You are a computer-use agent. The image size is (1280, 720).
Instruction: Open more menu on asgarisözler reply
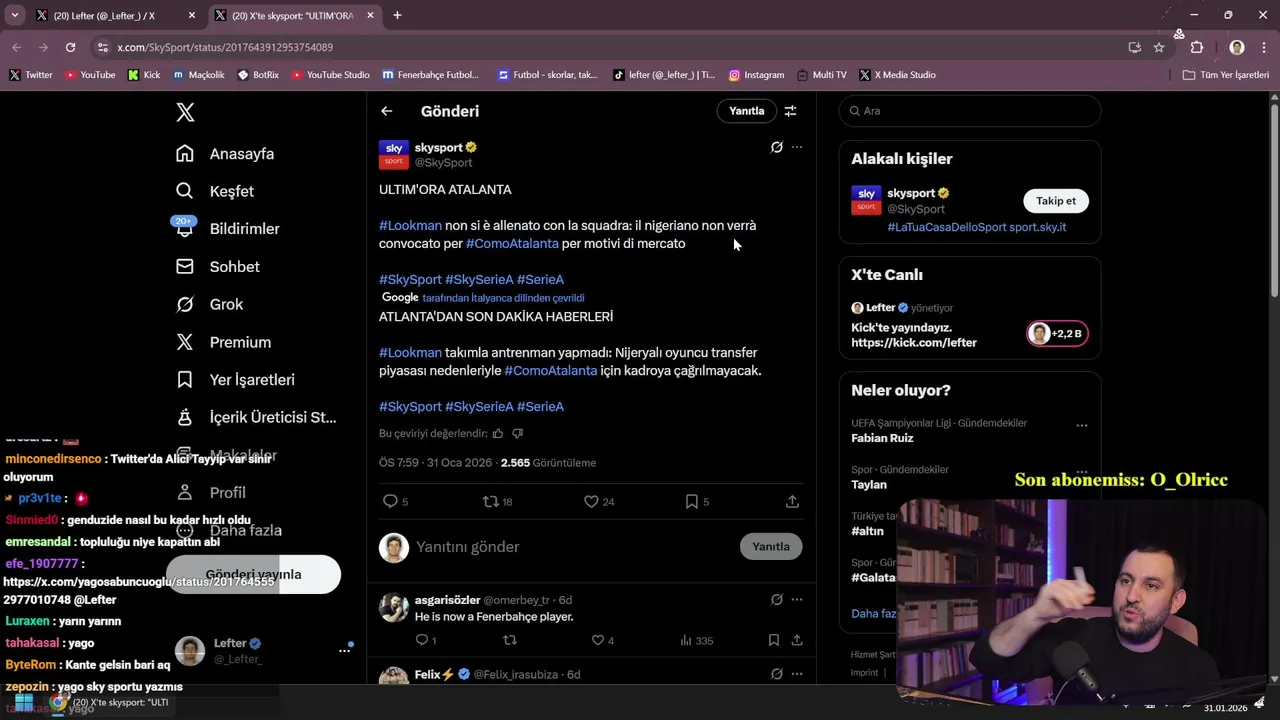point(797,600)
